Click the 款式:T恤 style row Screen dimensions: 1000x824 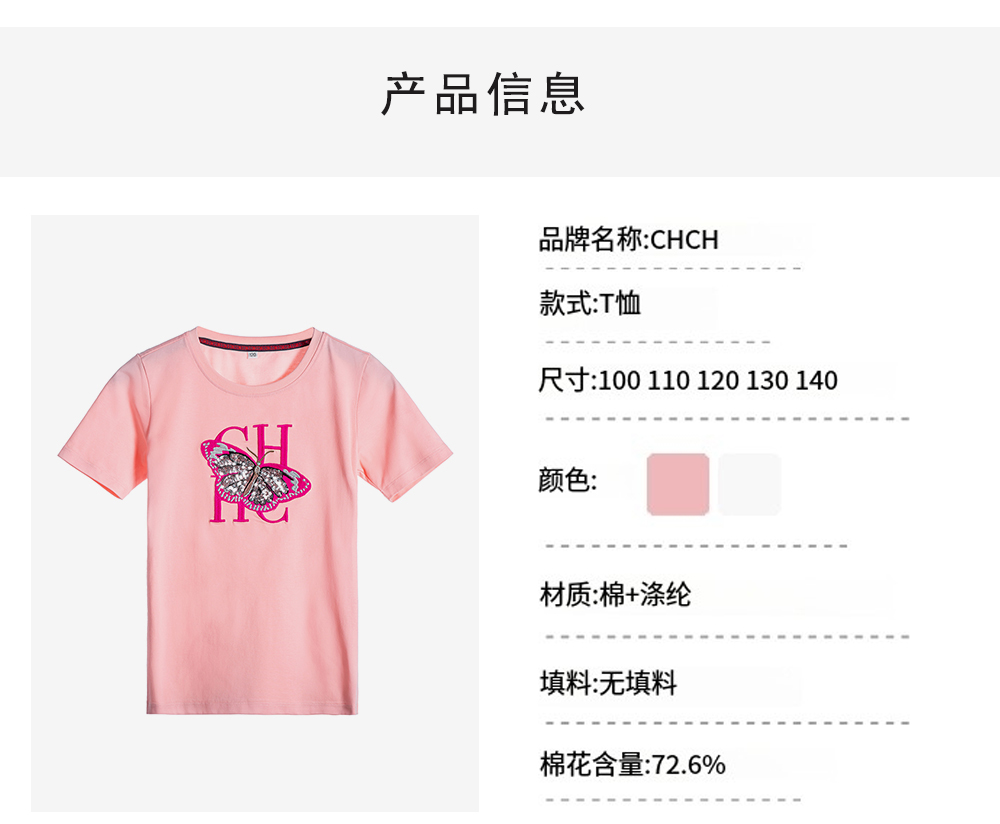[x=590, y=304]
